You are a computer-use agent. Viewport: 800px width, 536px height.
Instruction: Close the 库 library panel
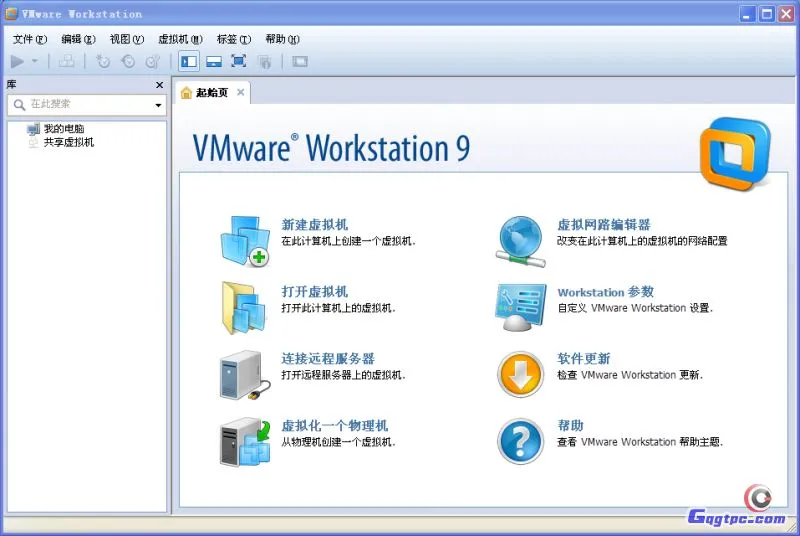(160, 85)
